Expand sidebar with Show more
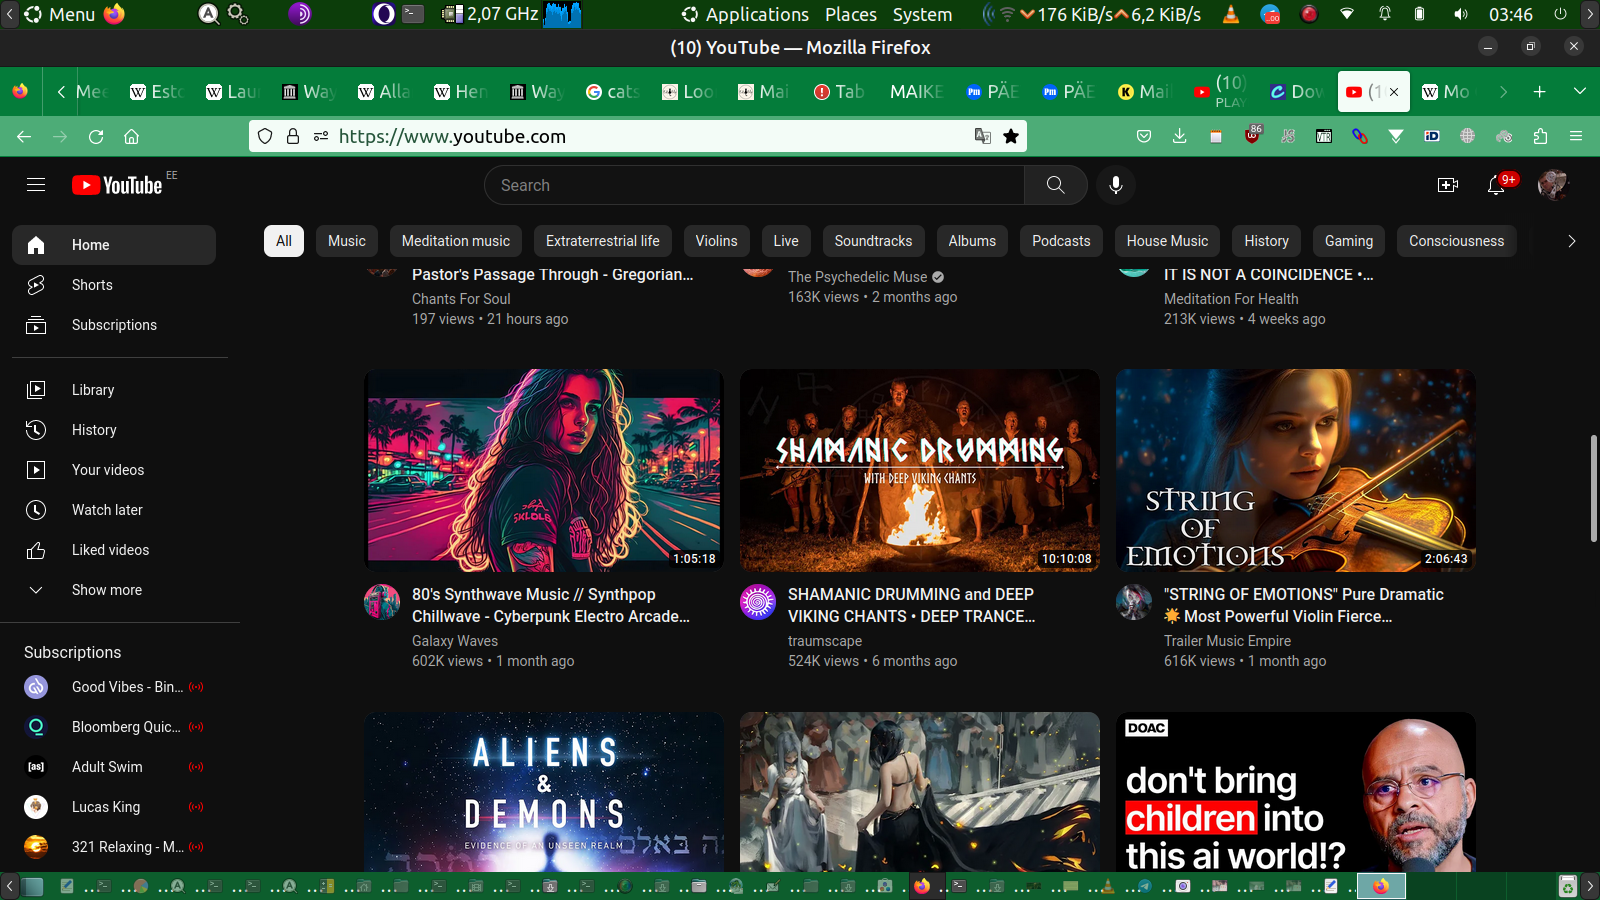 [106, 590]
